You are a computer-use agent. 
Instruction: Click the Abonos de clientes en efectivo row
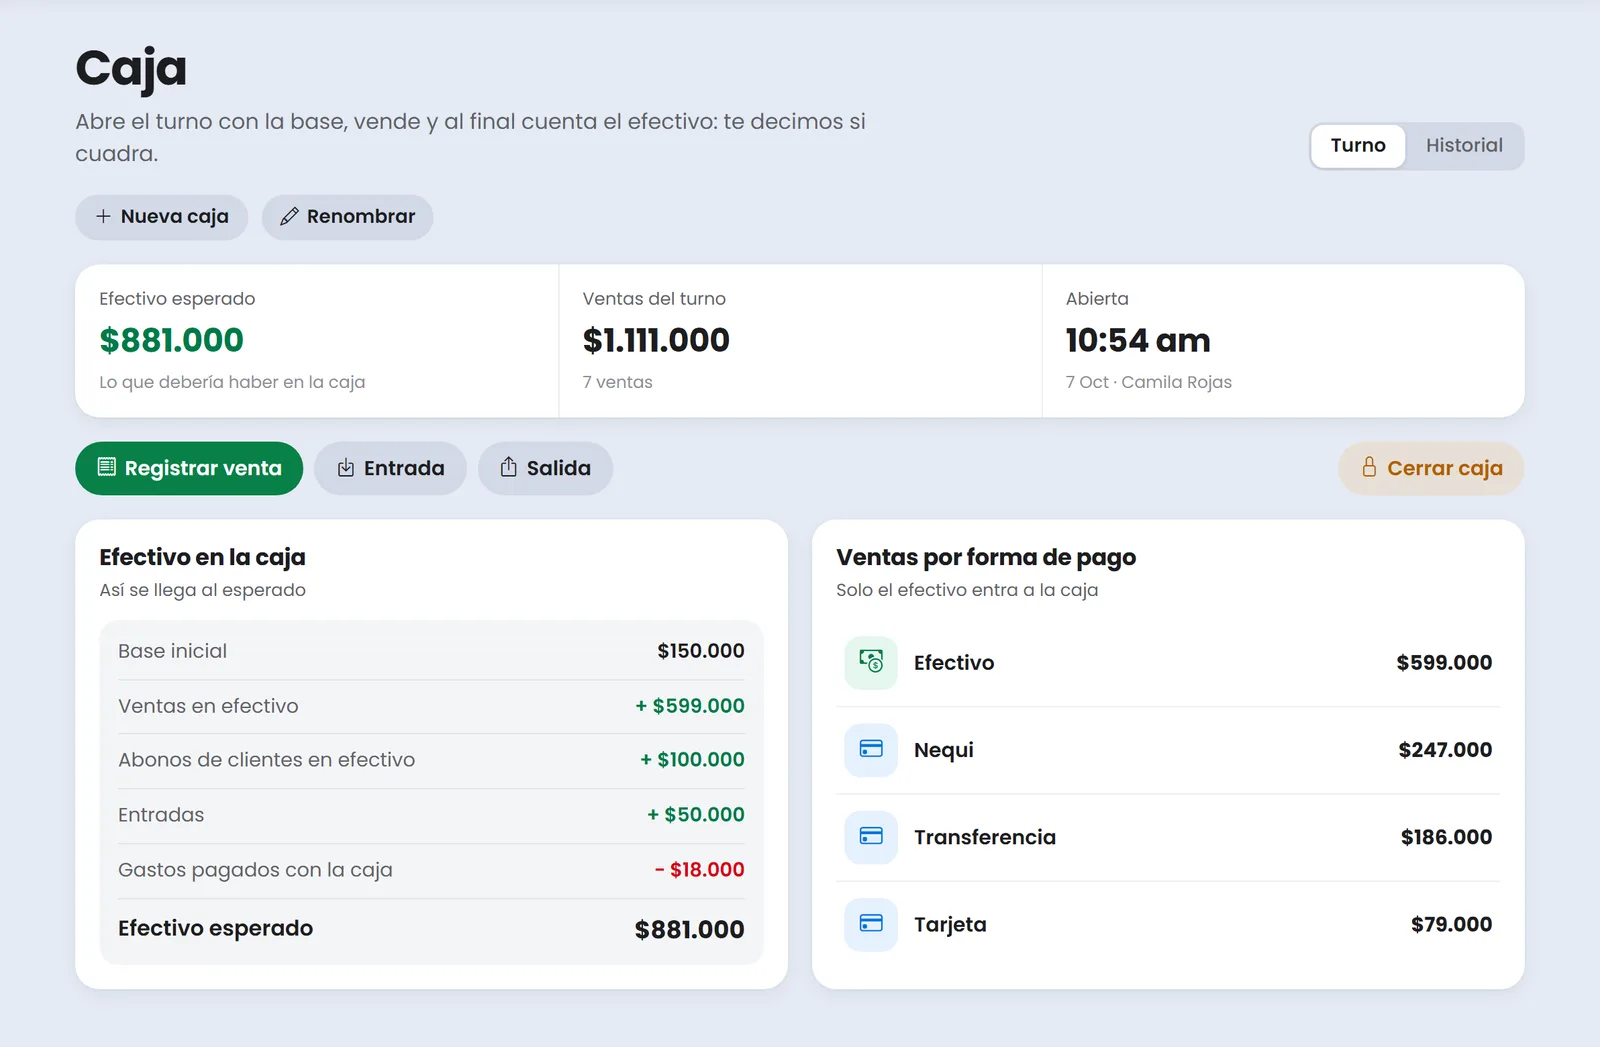tap(431, 760)
